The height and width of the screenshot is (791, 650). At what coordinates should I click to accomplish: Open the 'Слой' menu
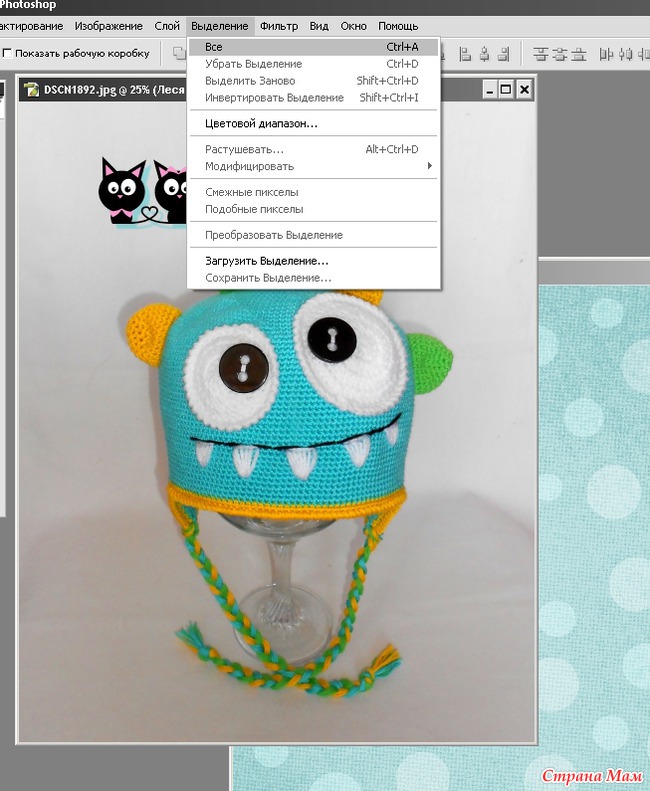pos(167,25)
